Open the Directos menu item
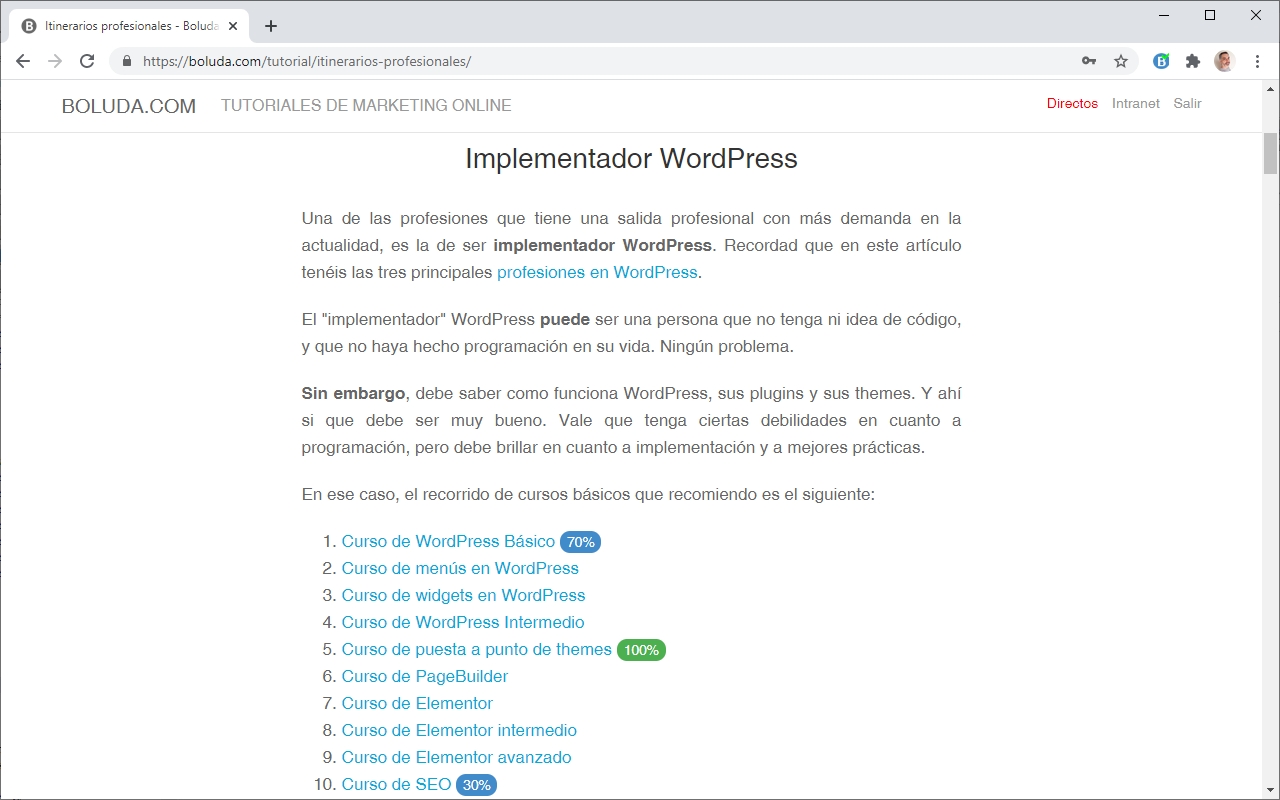The image size is (1280, 800). click(1072, 104)
